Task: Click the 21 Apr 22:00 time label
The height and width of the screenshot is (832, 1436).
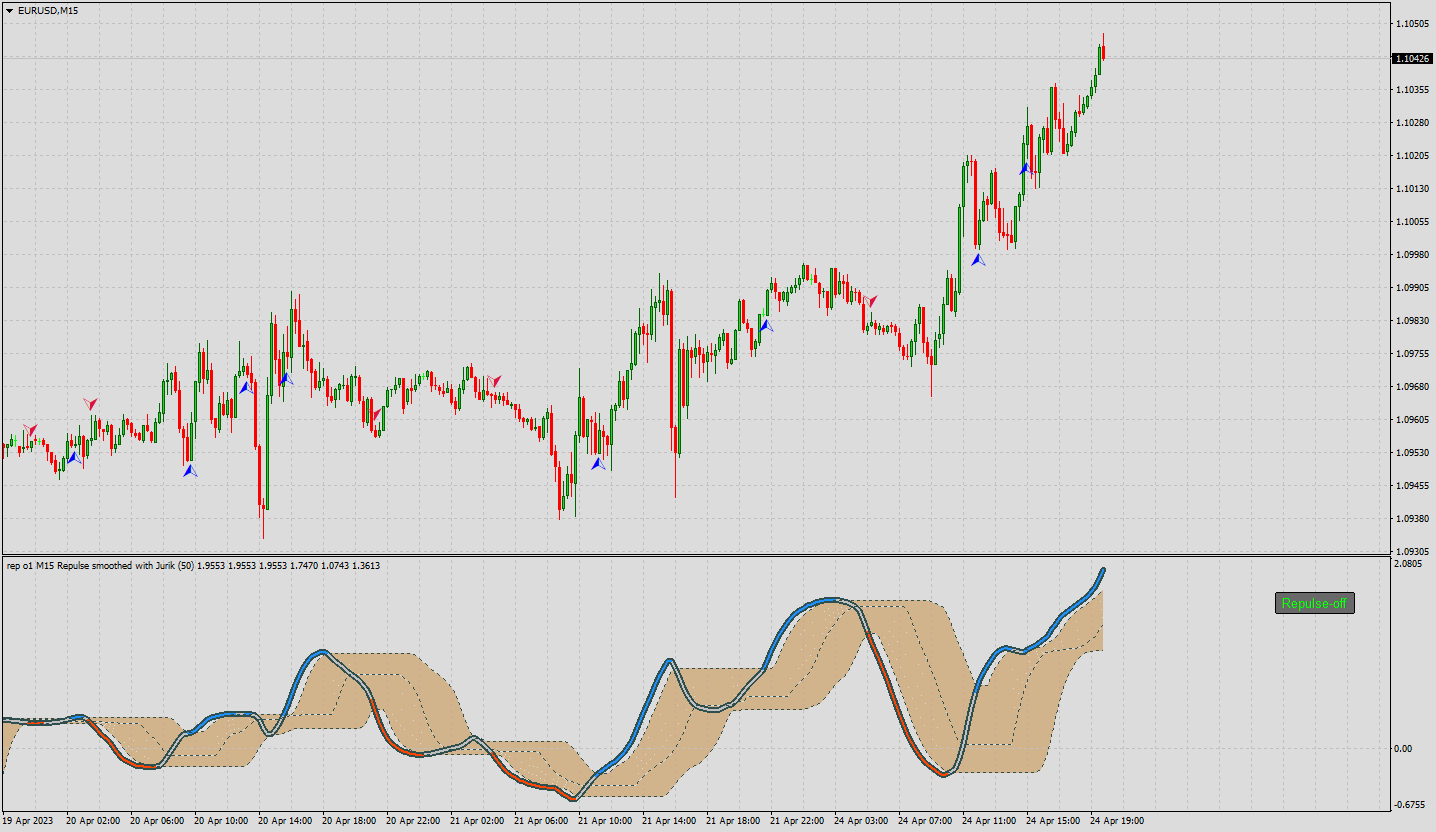Action: coord(799,821)
